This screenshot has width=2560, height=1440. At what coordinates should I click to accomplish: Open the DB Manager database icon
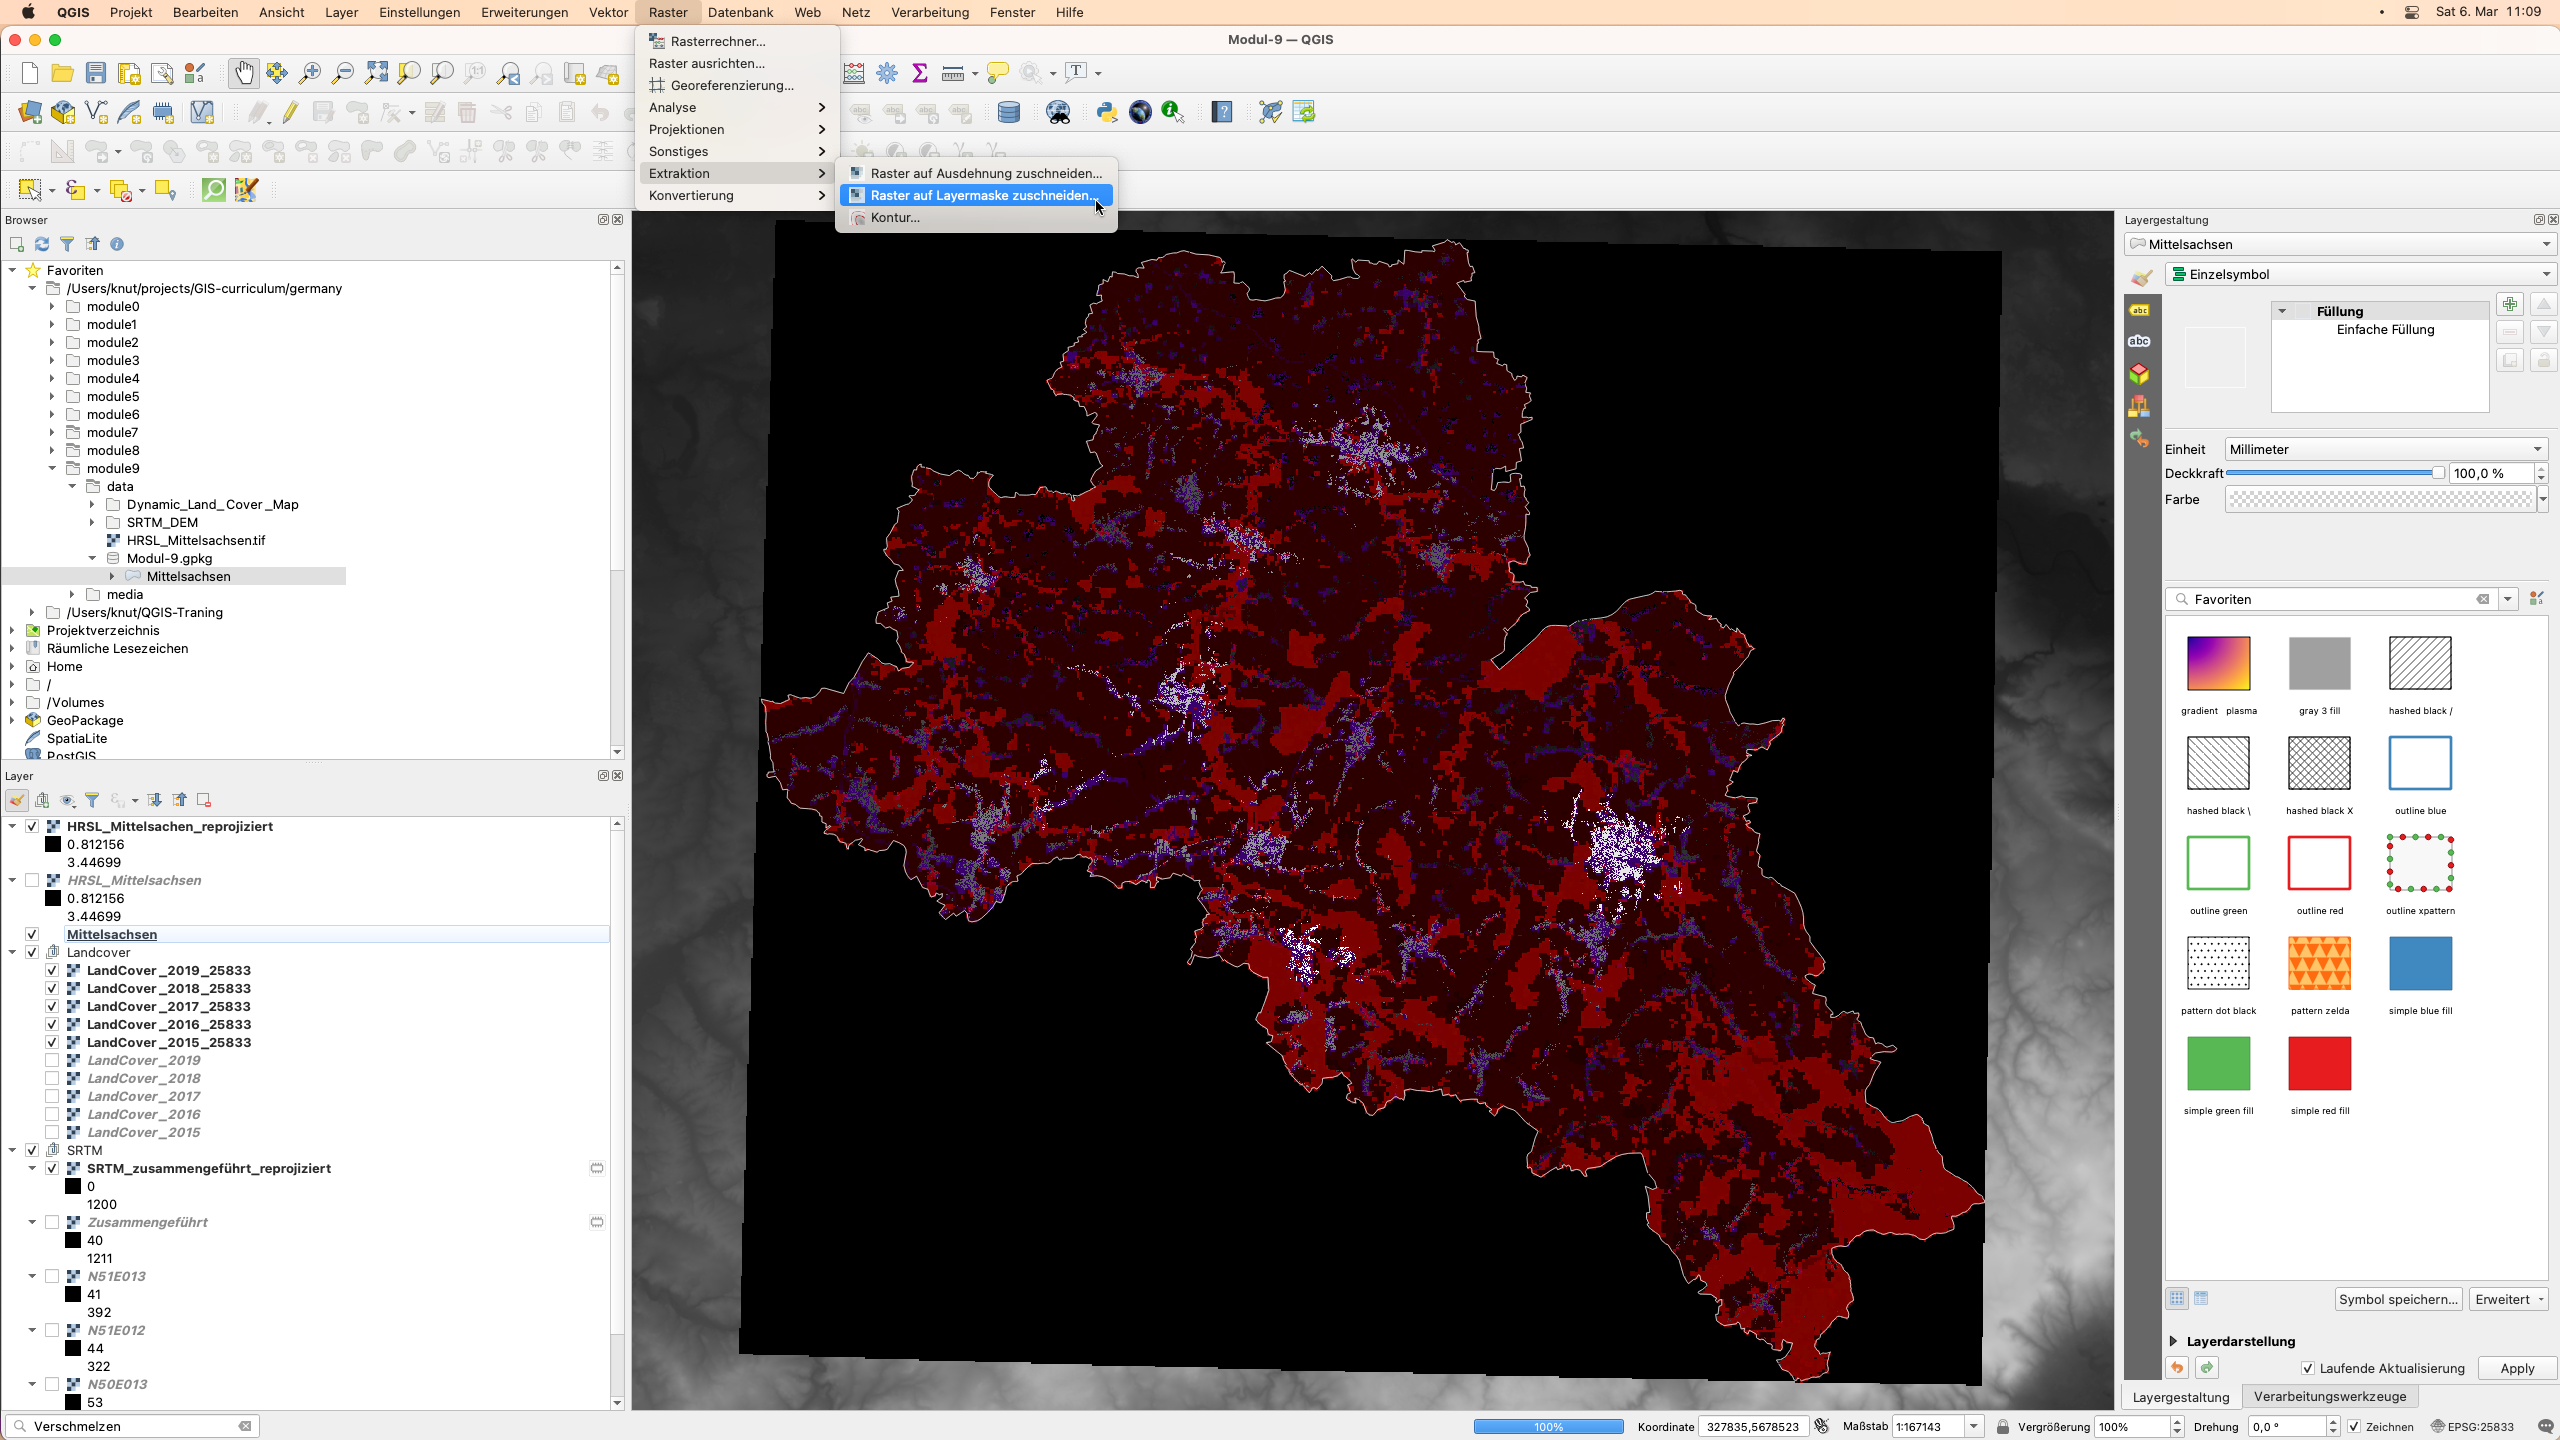(x=1009, y=112)
